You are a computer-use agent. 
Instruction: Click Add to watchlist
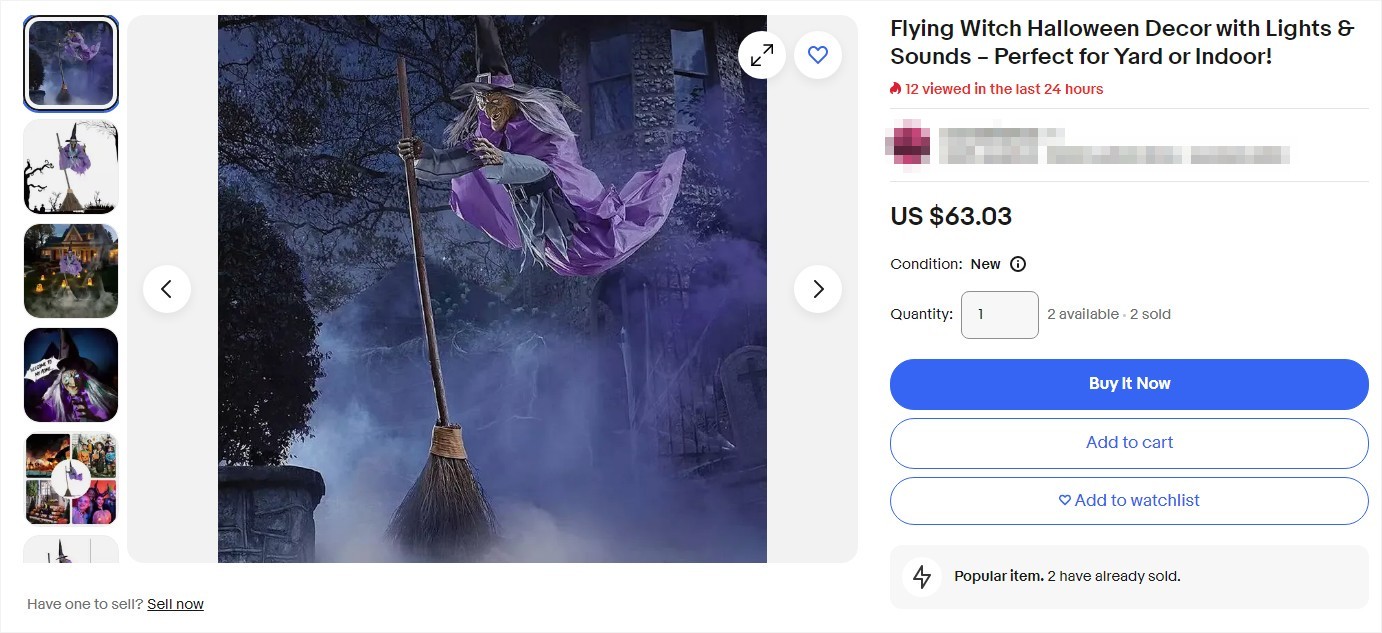(x=1129, y=500)
